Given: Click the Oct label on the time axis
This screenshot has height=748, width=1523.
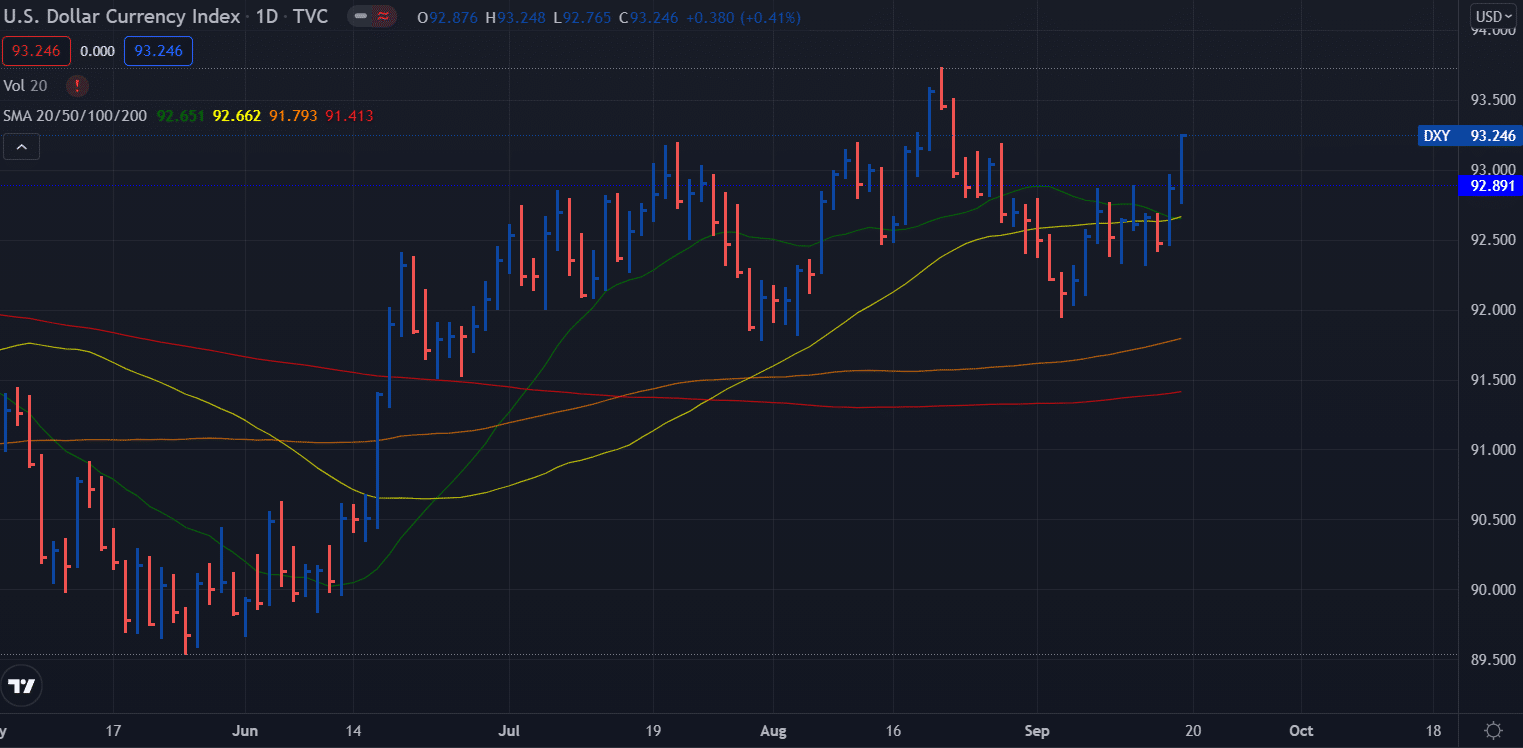Looking at the screenshot, I should [x=1301, y=731].
